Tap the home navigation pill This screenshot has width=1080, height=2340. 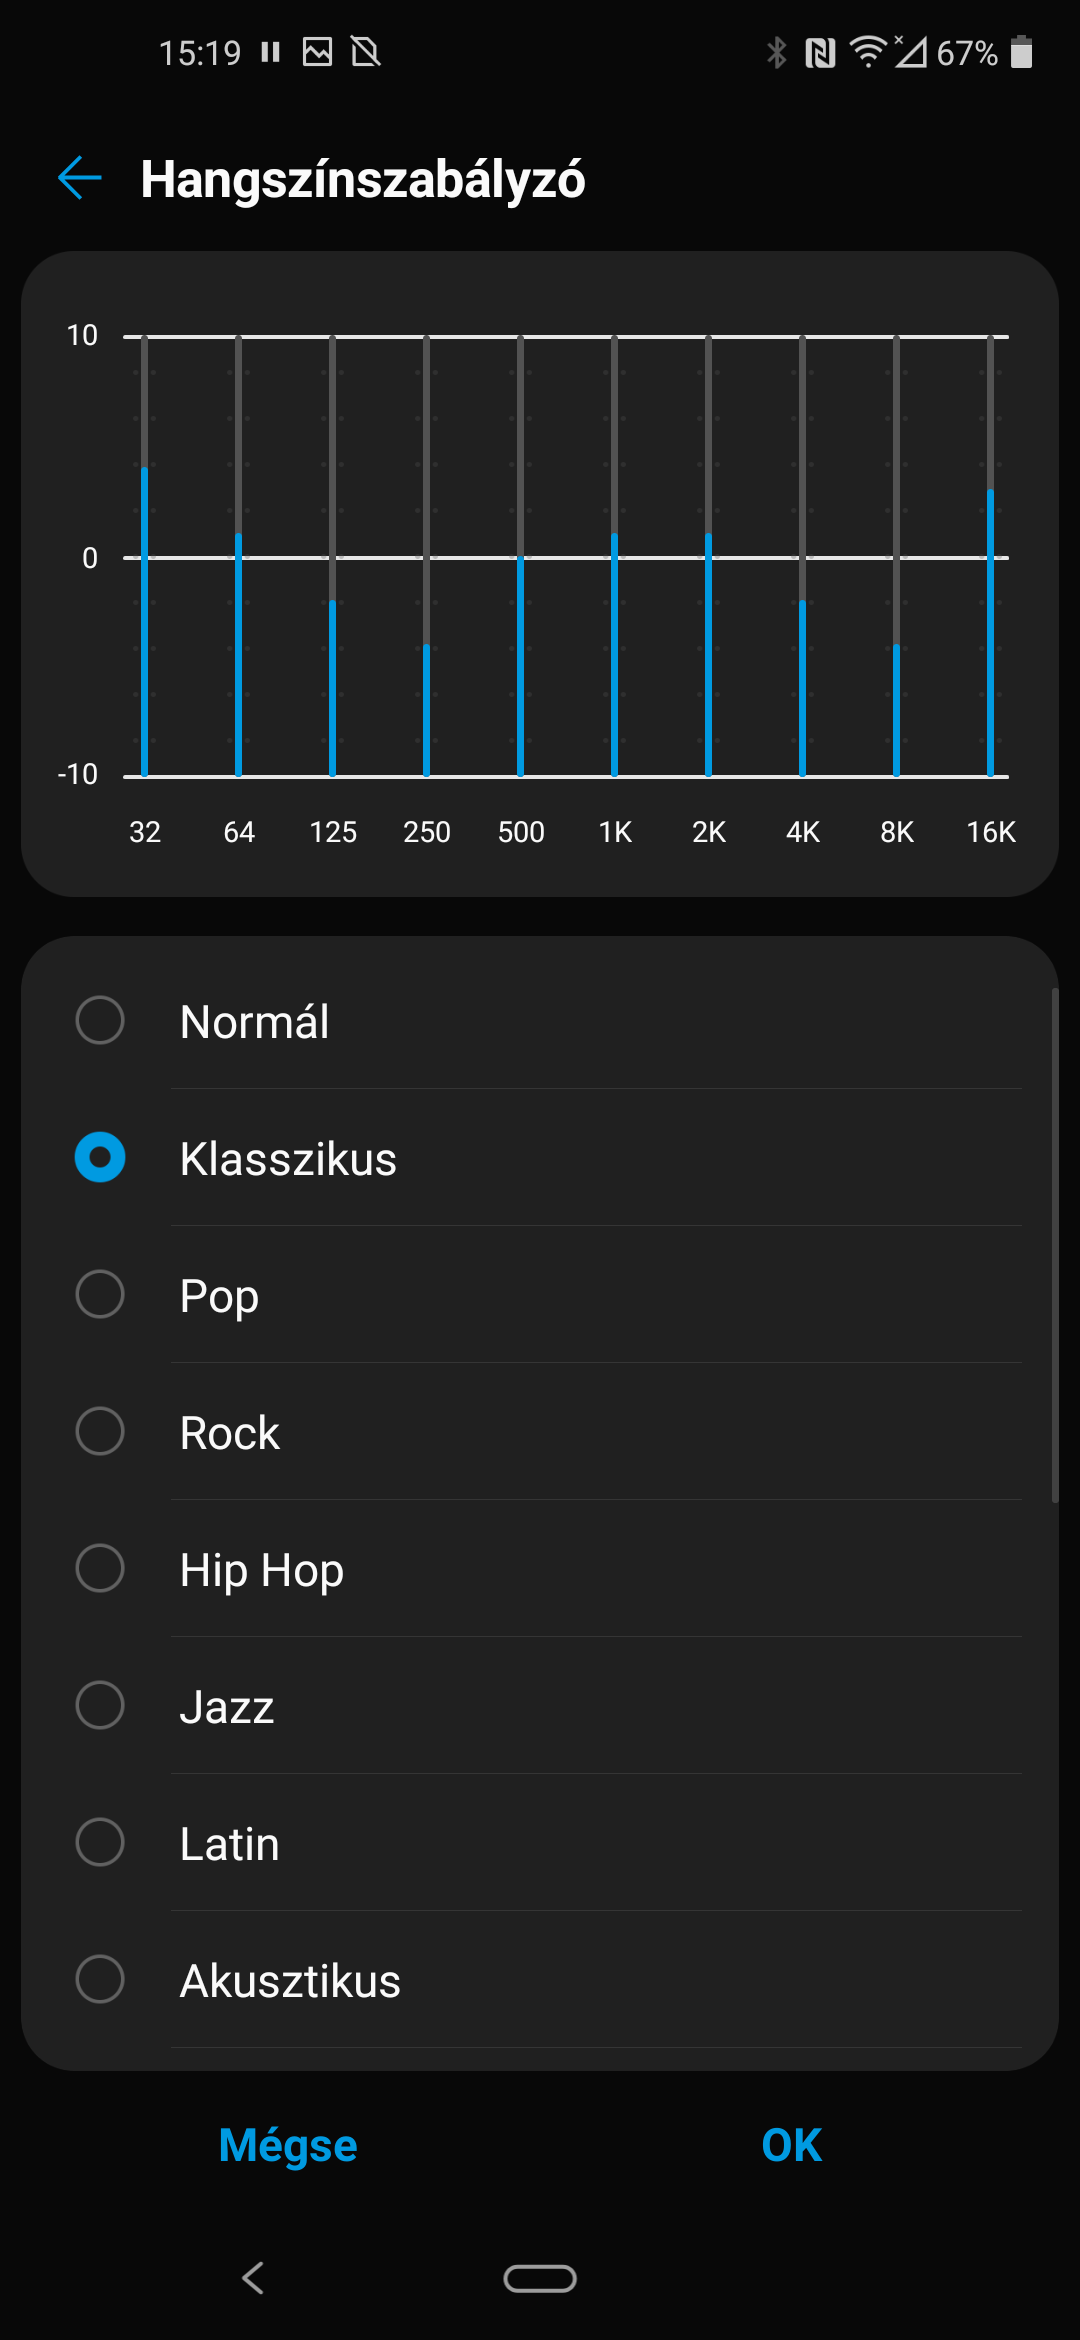coord(540,2278)
